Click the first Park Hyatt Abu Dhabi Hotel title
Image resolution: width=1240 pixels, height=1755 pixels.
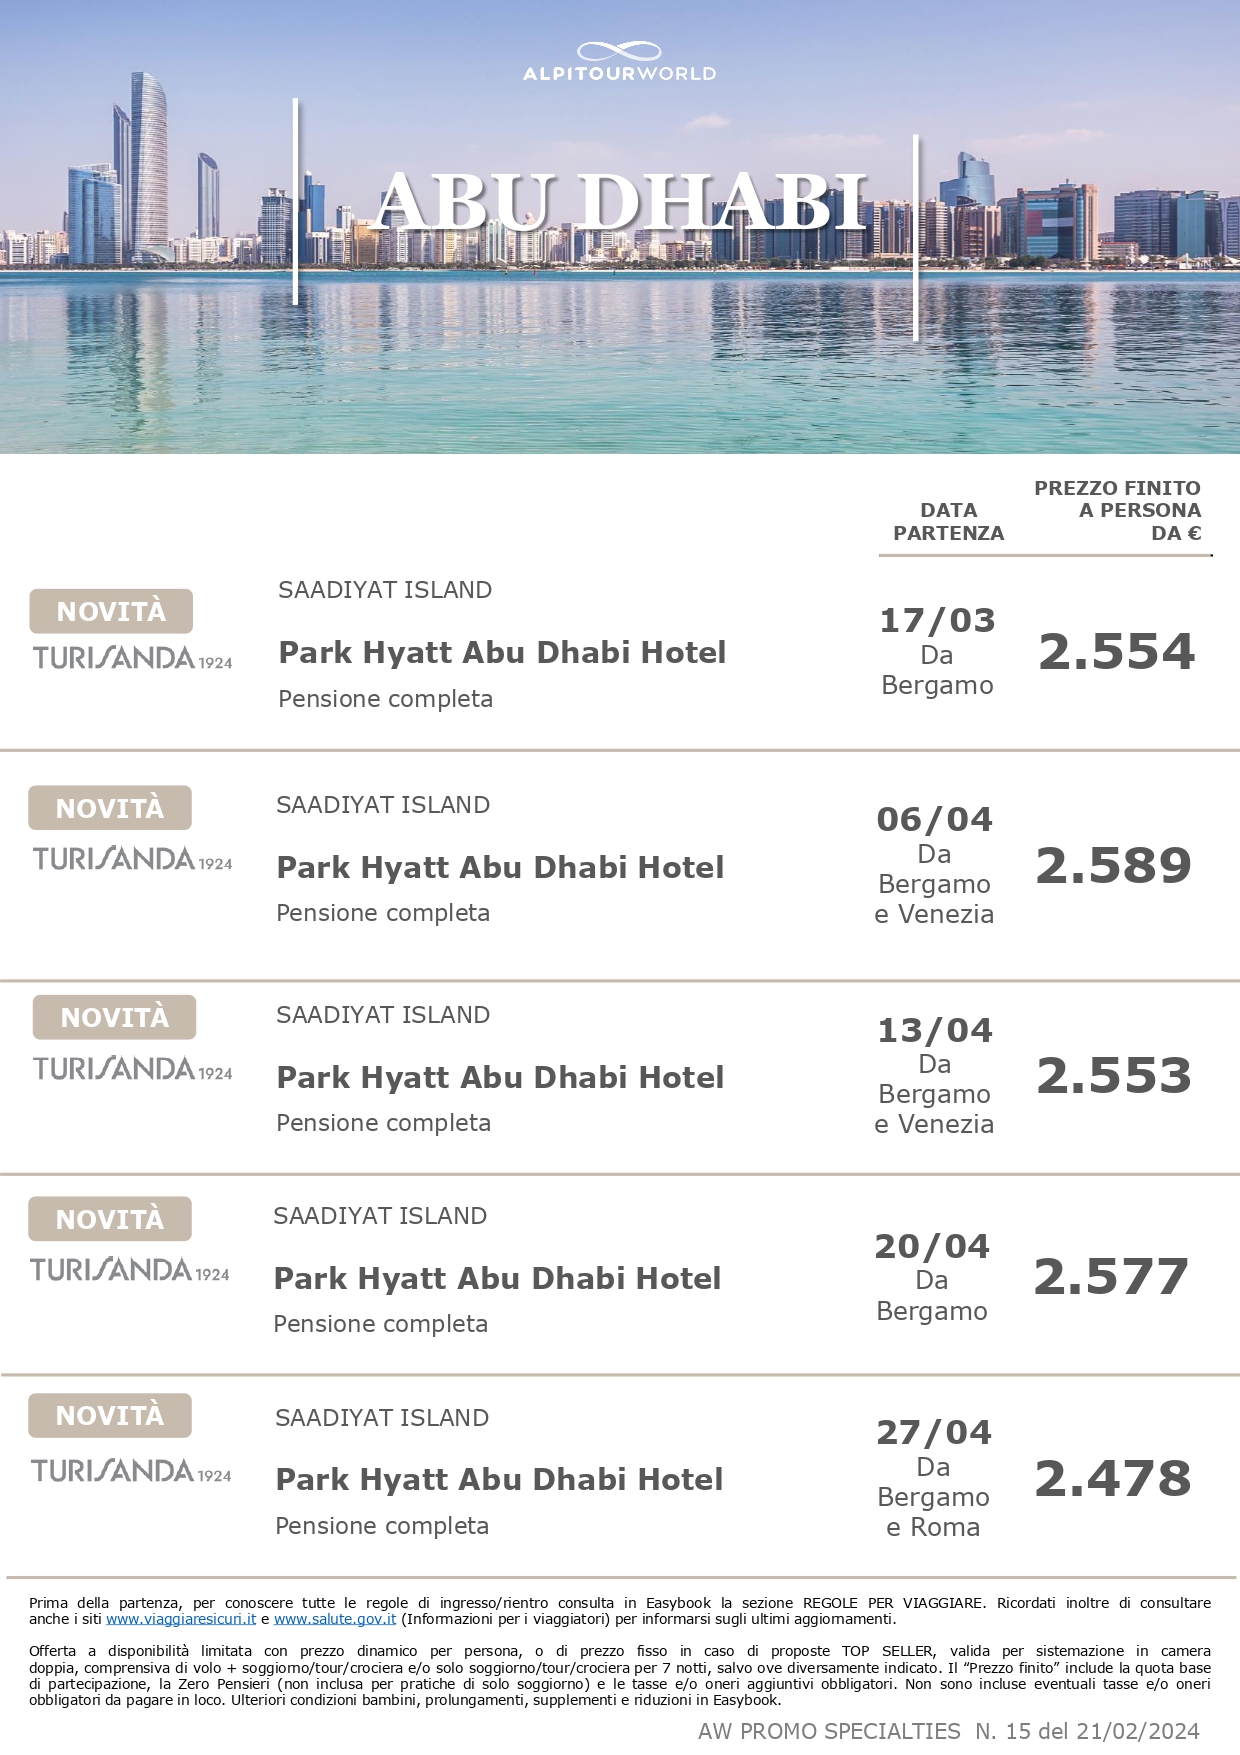(502, 652)
